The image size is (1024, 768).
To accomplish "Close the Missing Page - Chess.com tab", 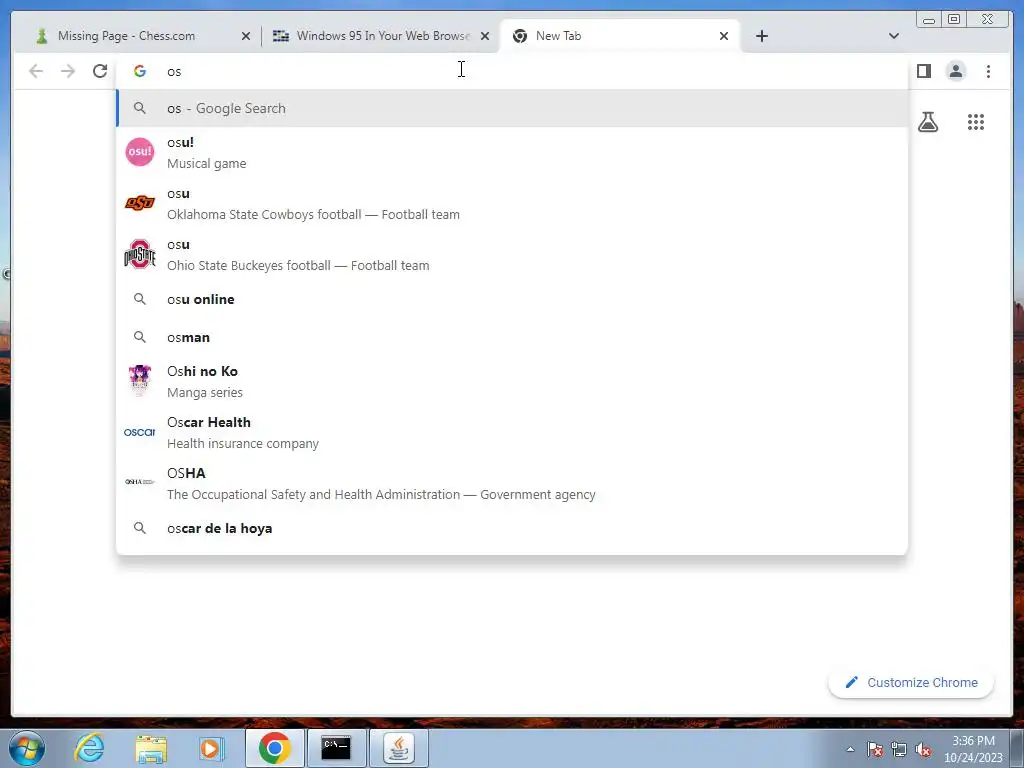I will (246, 36).
